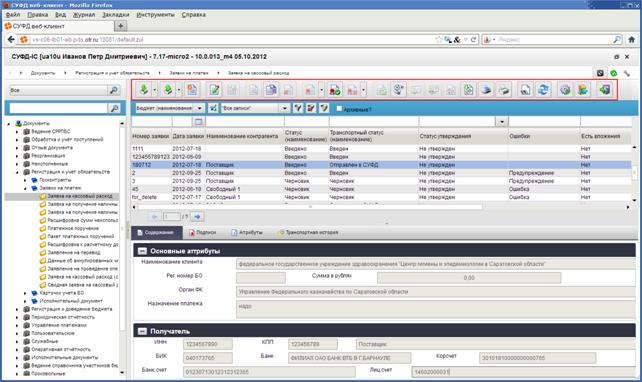Click the printer toolbar icon
642x382 pixels.
tap(504, 90)
